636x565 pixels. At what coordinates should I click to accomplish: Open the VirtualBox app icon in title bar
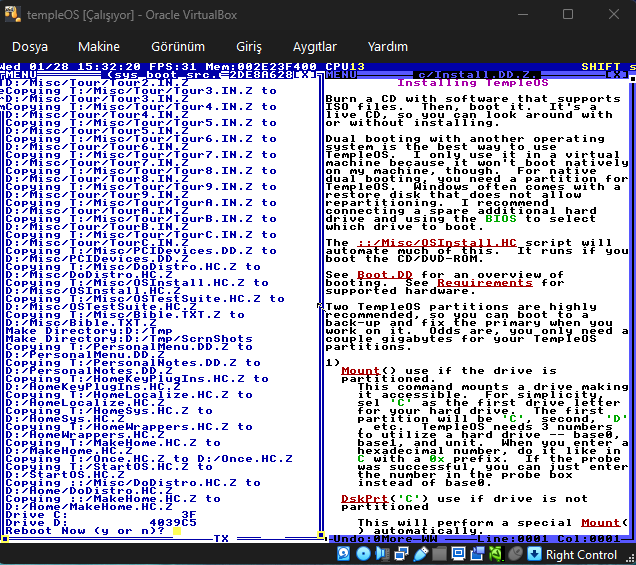(x=13, y=14)
